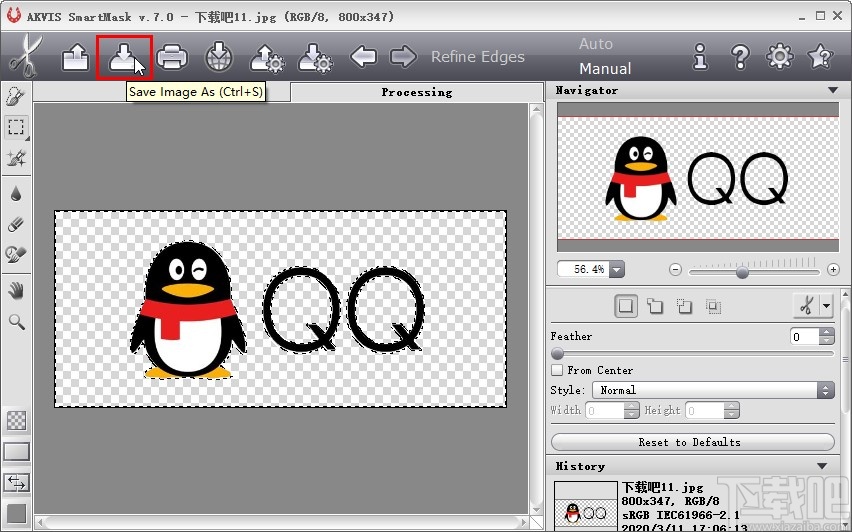
Task: Click the settings panel vertical scrollbar
Action: click(845, 359)
